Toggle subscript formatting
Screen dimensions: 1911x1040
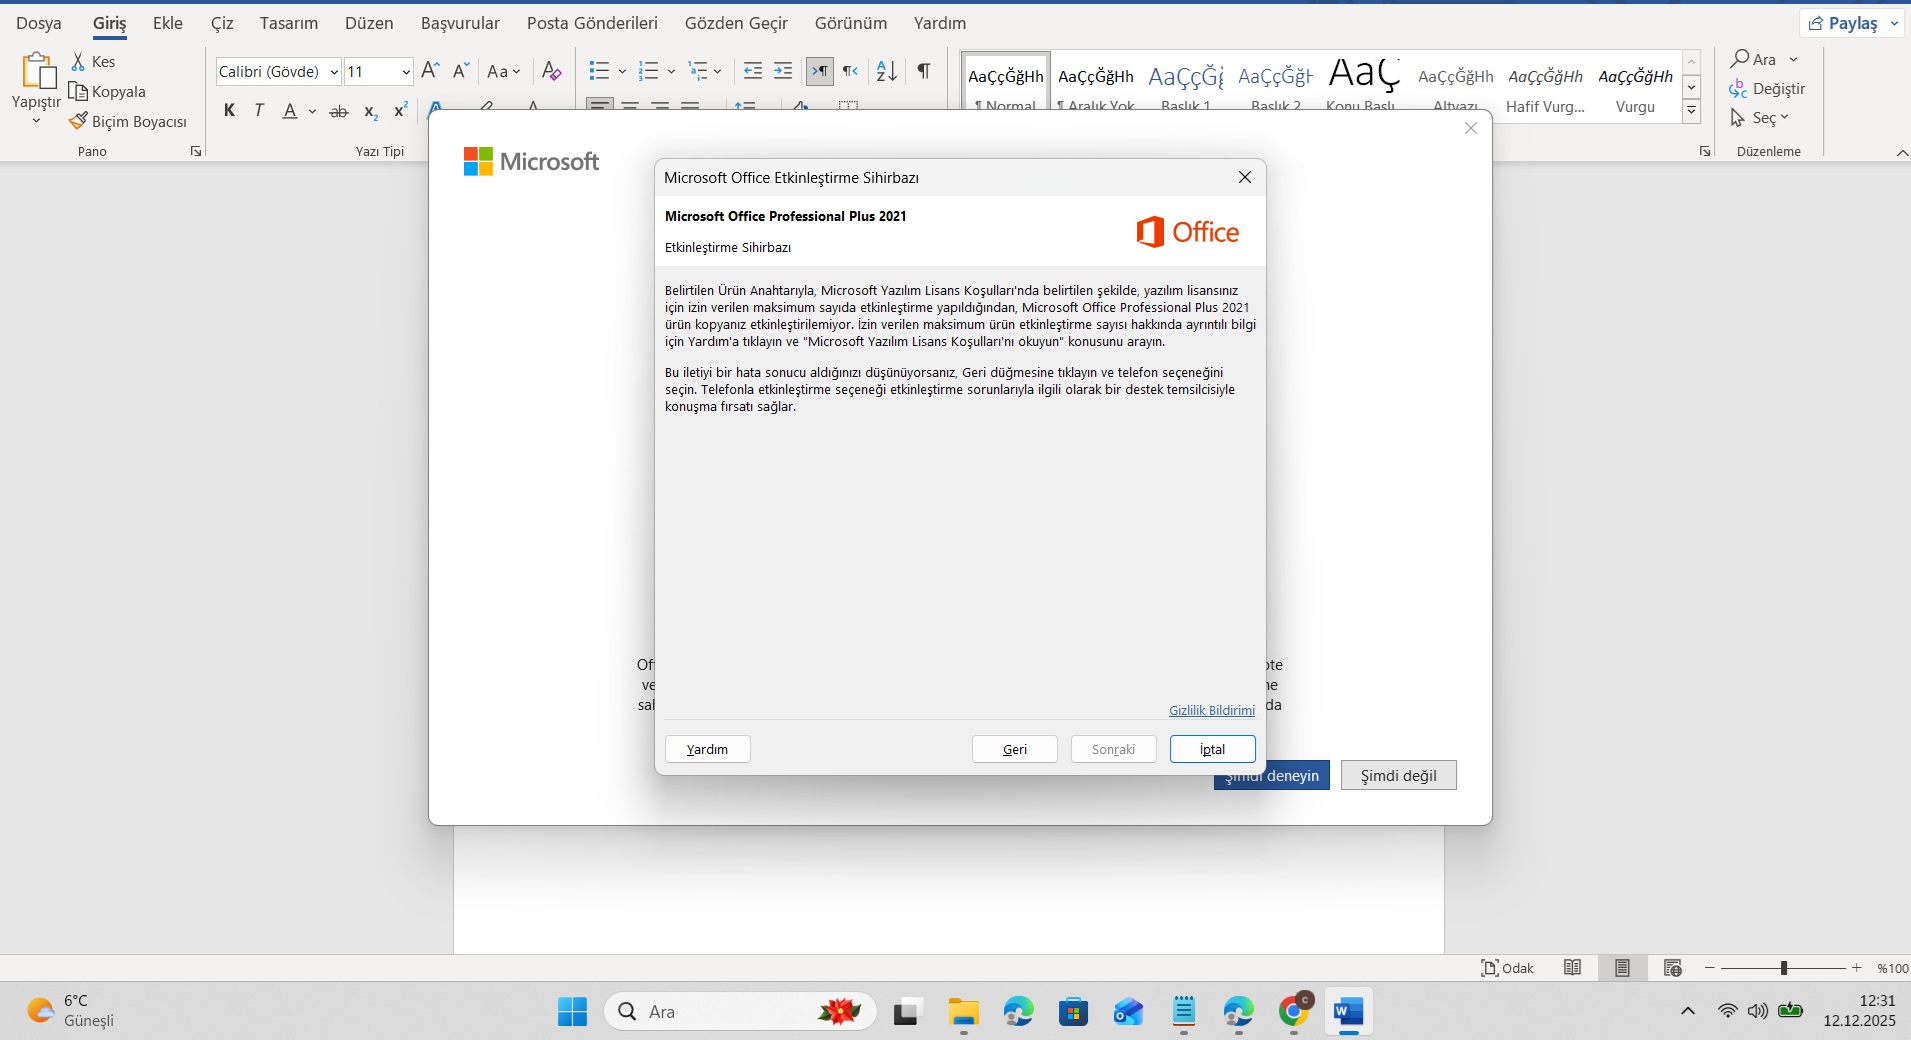[370, 111]
